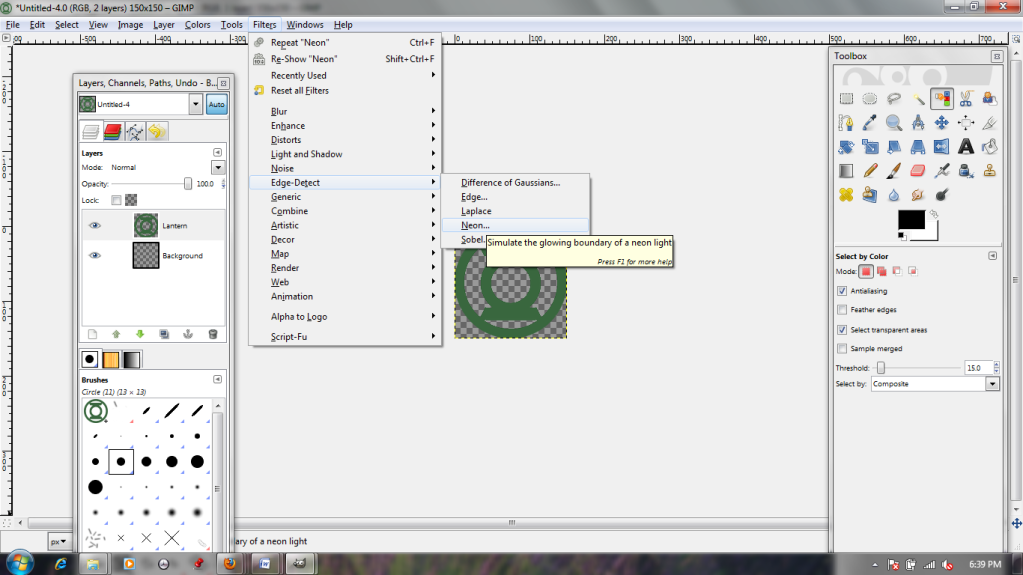
Task: Select the Ink tool
Action: tap(966, 171)
